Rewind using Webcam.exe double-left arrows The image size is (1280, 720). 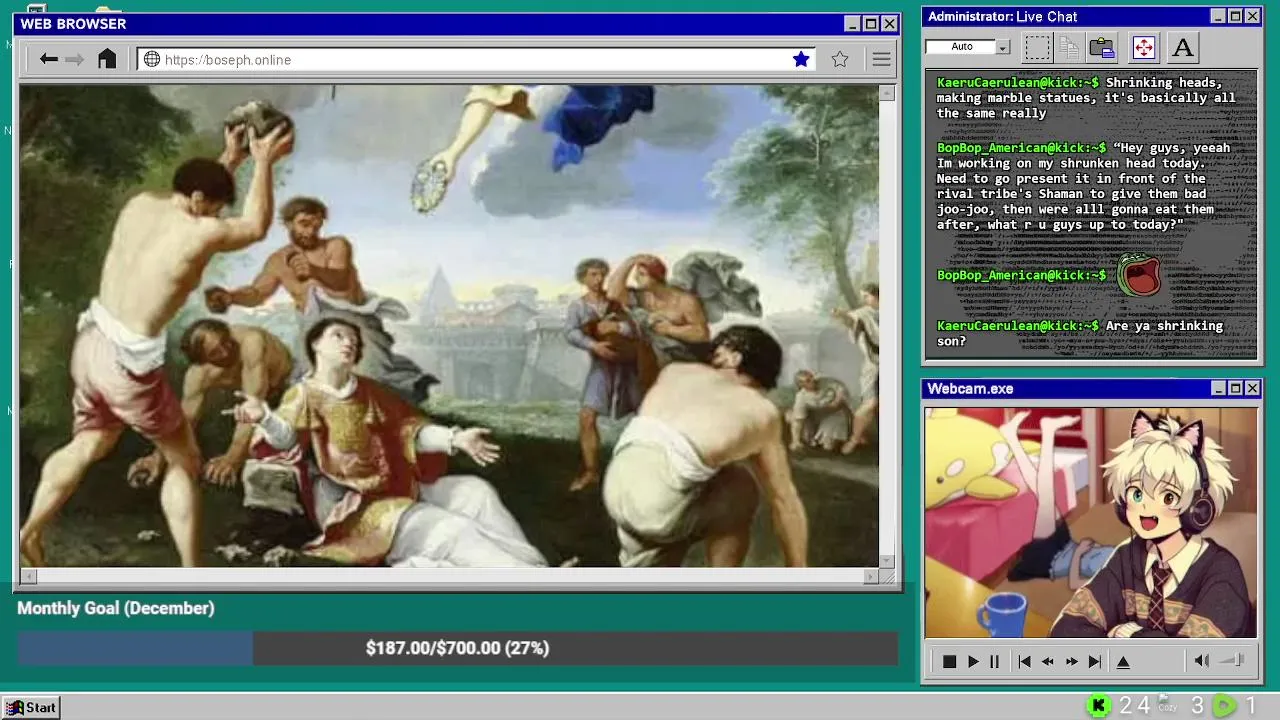click(1047, 661)
